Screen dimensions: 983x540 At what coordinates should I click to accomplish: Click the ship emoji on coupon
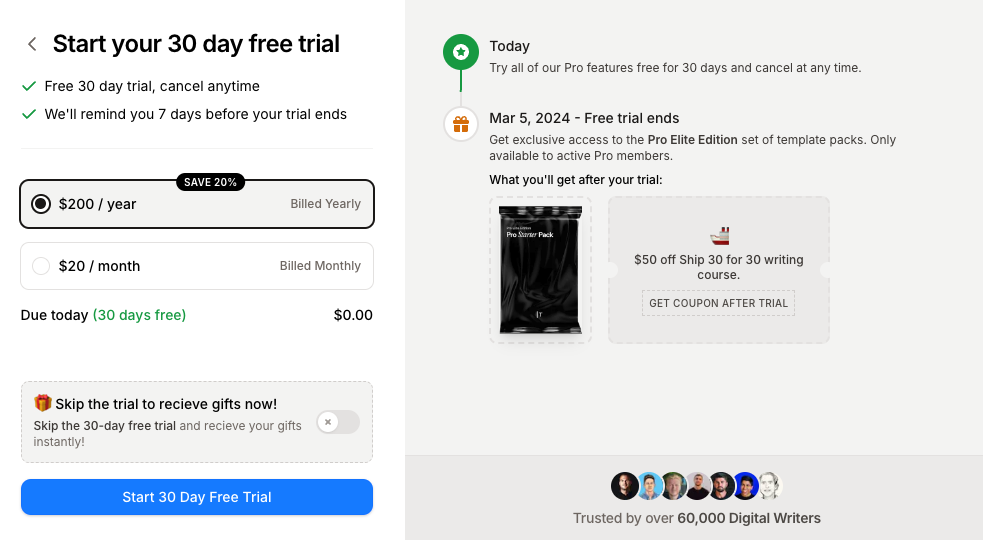719,236
